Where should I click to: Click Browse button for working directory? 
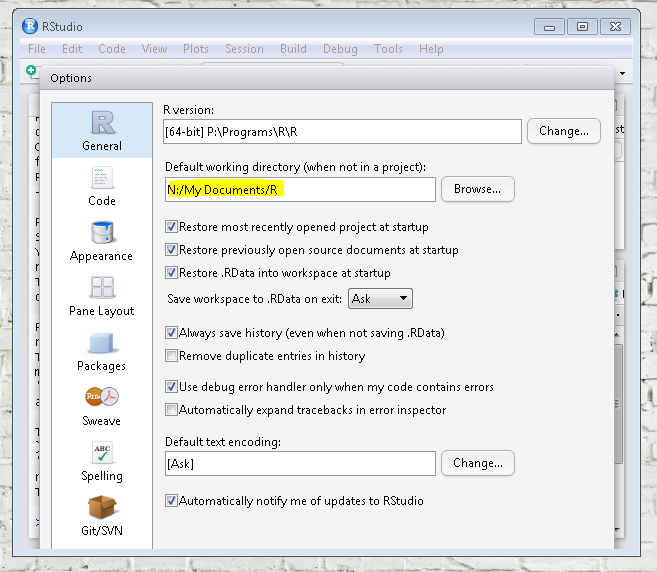(x=478, y=189)
